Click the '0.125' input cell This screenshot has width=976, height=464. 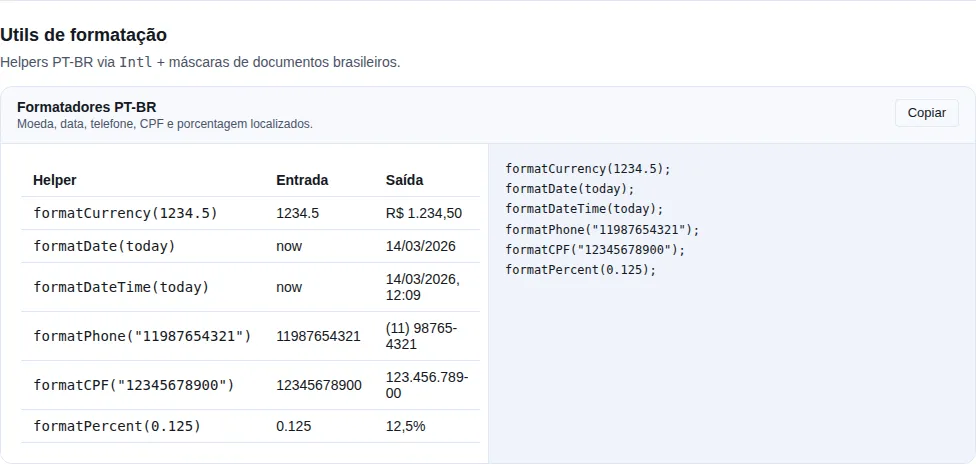[294, 426]
